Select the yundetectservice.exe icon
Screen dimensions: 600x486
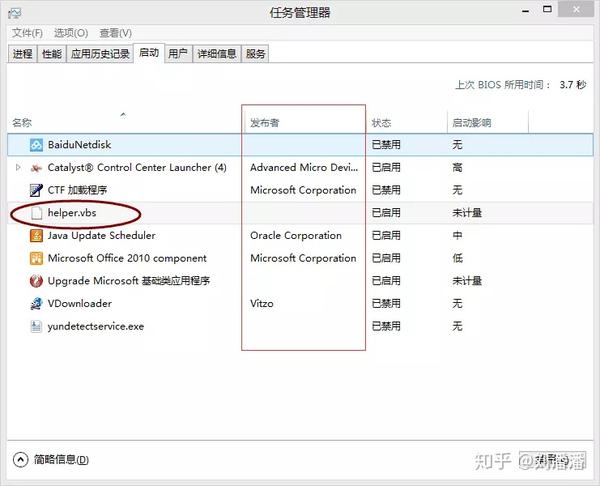tap(36, 326)
